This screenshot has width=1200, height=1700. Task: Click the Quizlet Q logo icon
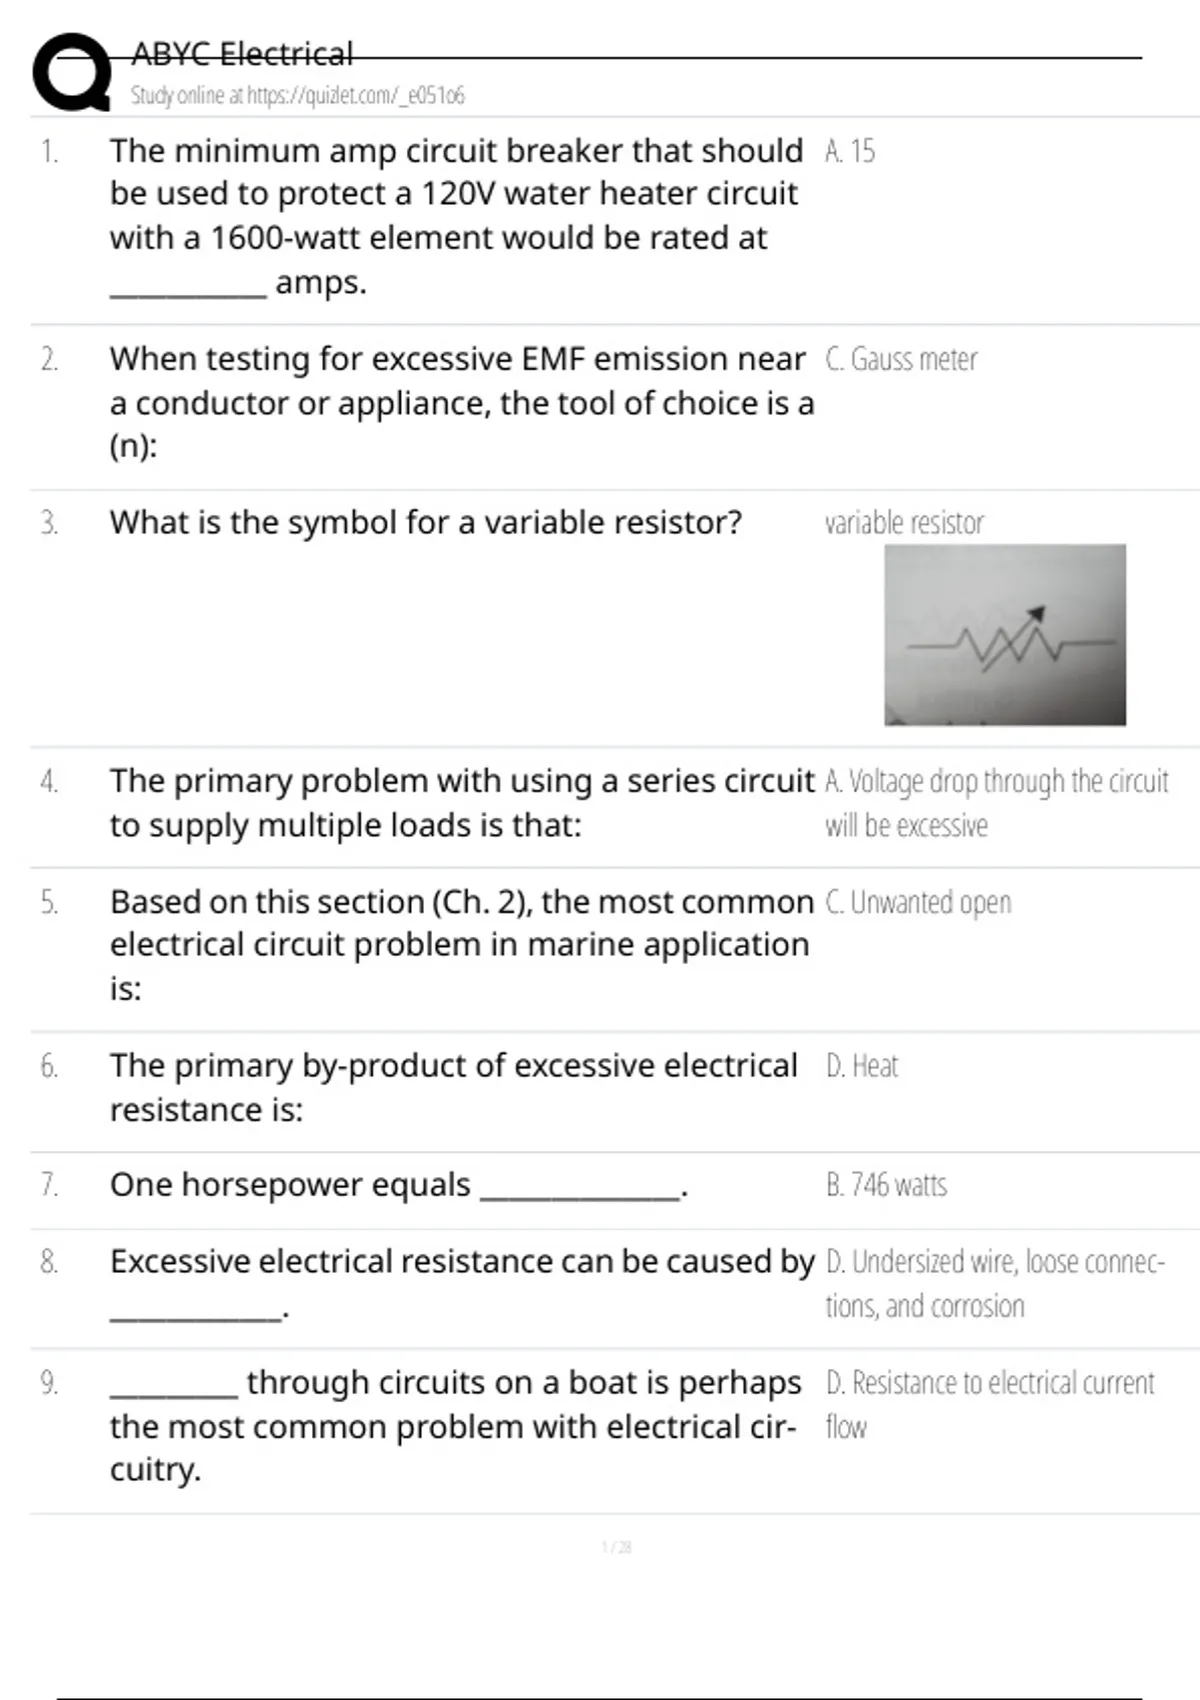point(72,73)
